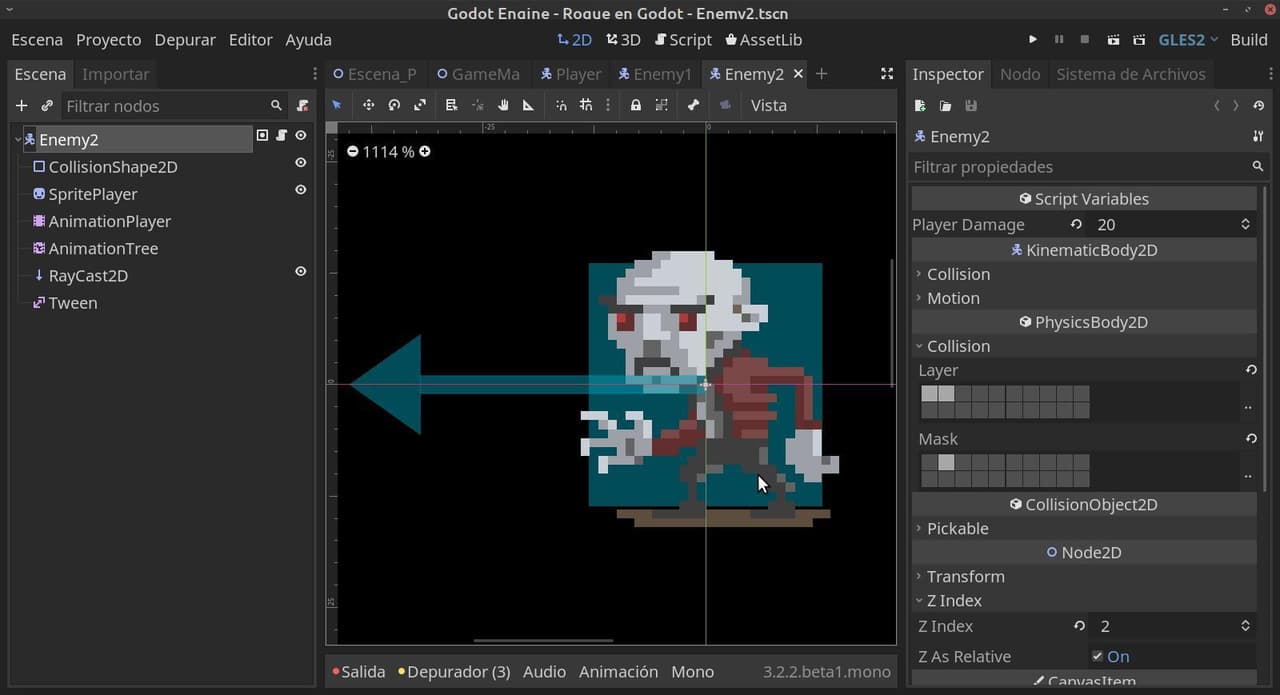Zoom out with the minus icon
Image resolution: width=1280 pixels, height=695 pixels.
coord(352,151)
